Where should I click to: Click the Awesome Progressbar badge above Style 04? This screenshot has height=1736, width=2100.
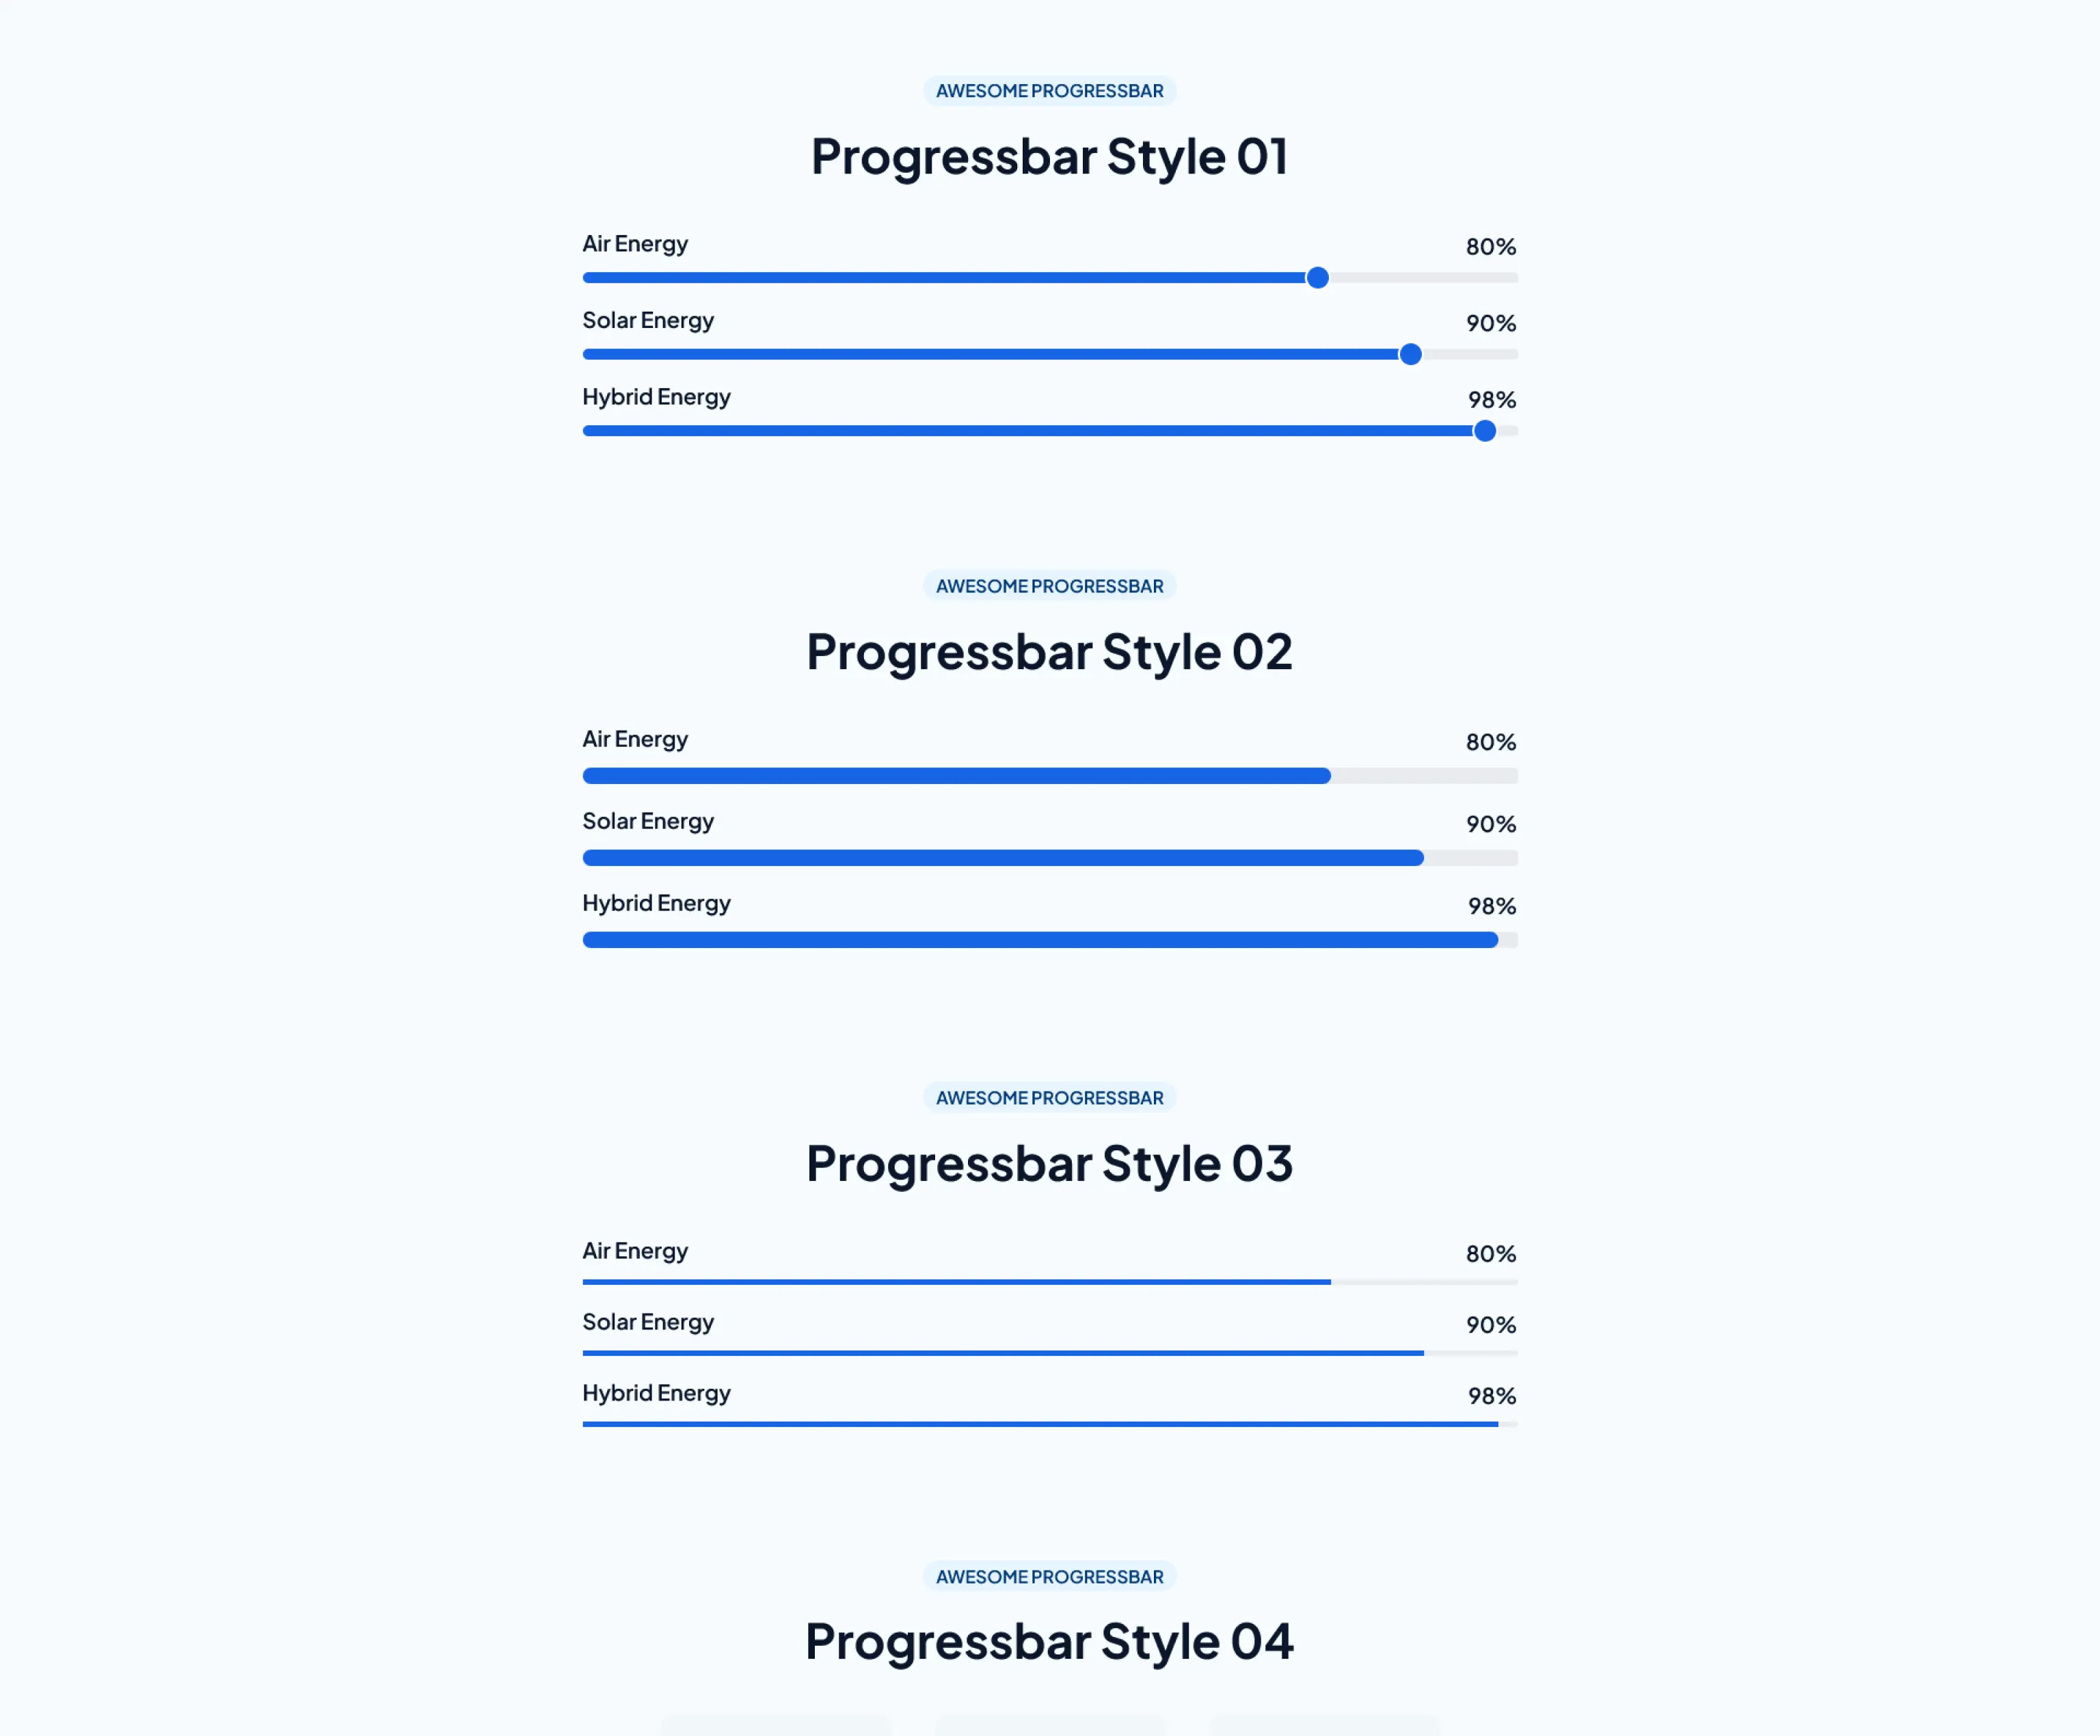(x=1049, y=1577)
